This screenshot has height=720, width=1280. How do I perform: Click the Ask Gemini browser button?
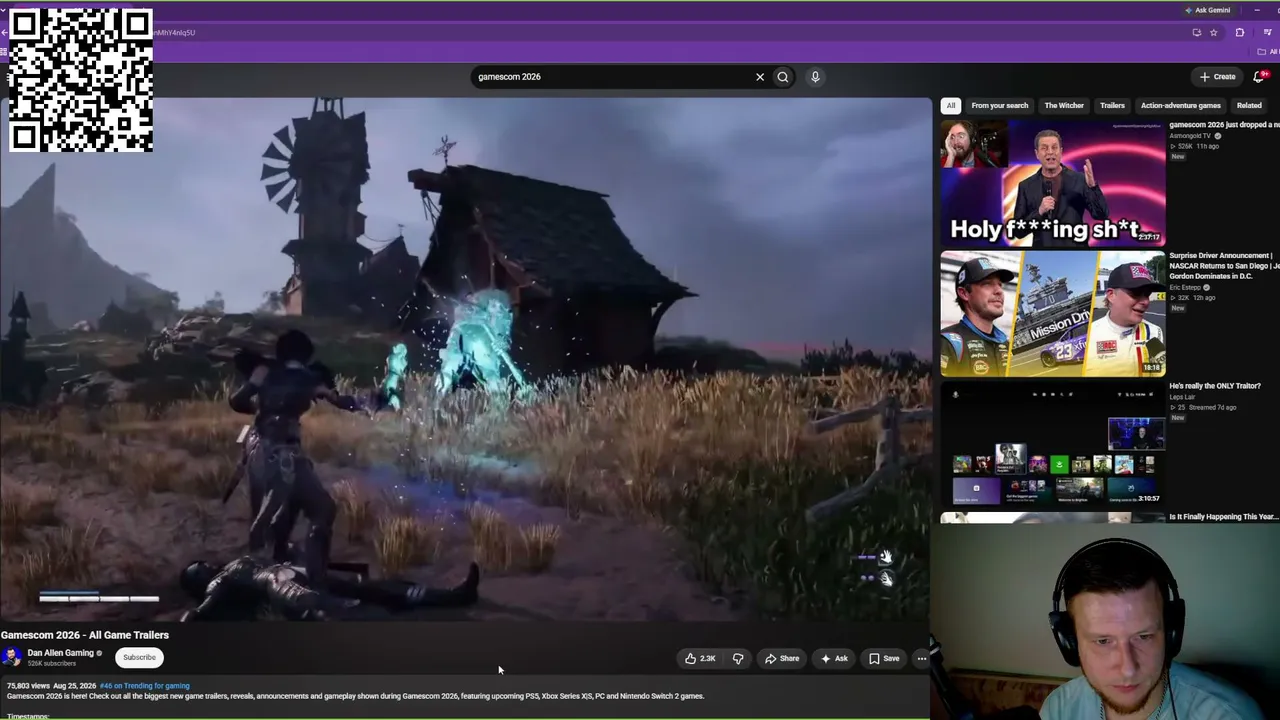click(1207, 10)
